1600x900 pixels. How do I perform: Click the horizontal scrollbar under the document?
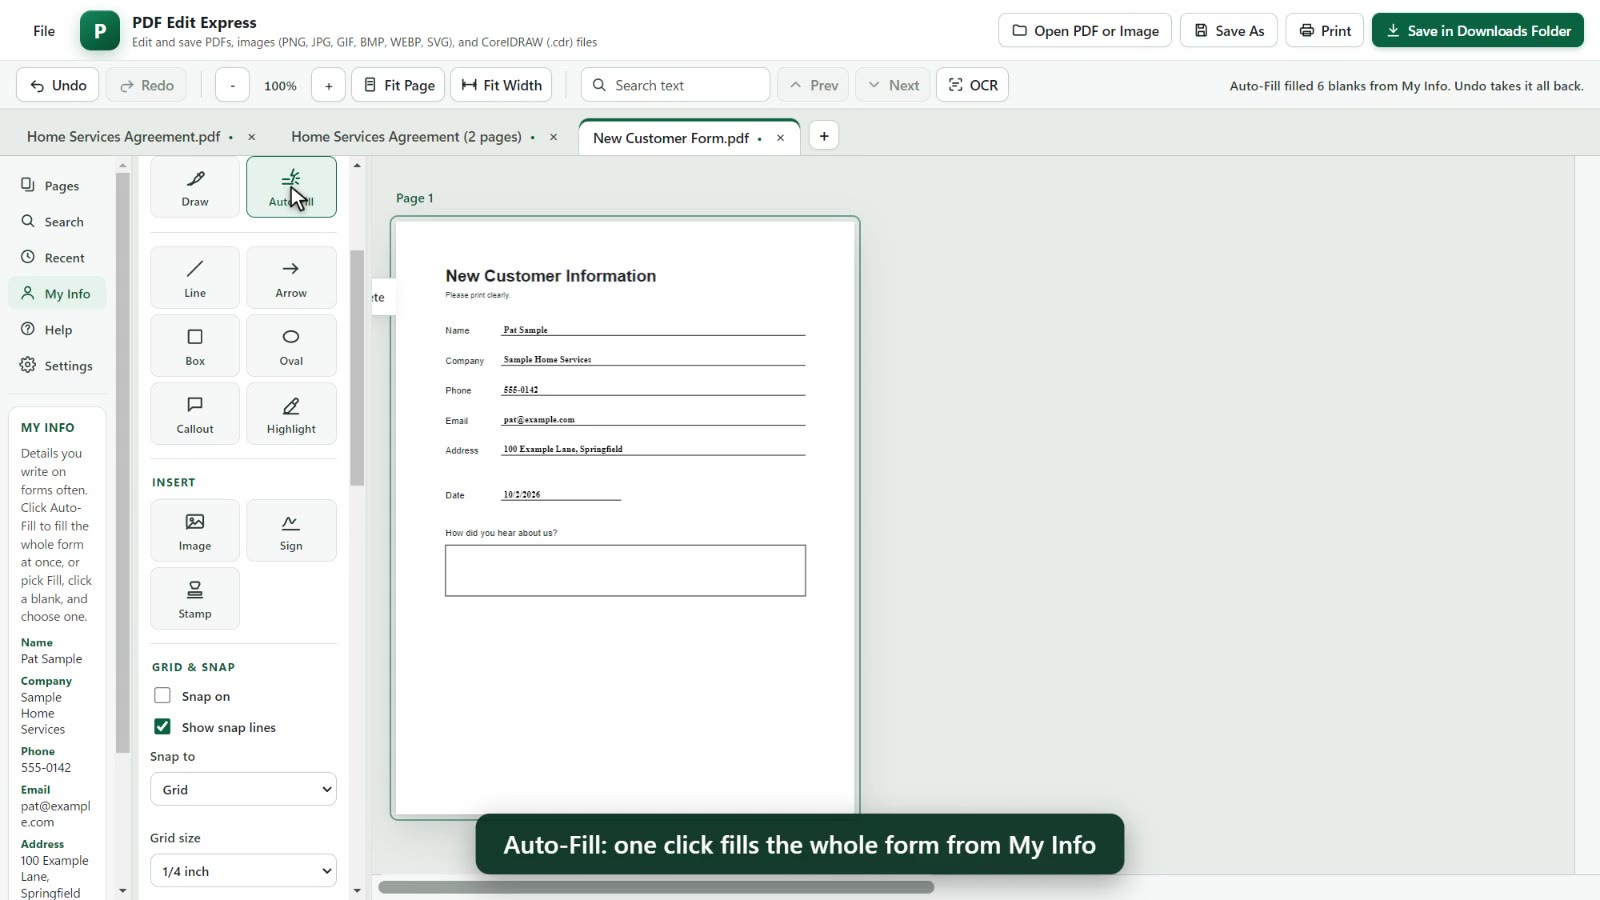click(656, 887)
